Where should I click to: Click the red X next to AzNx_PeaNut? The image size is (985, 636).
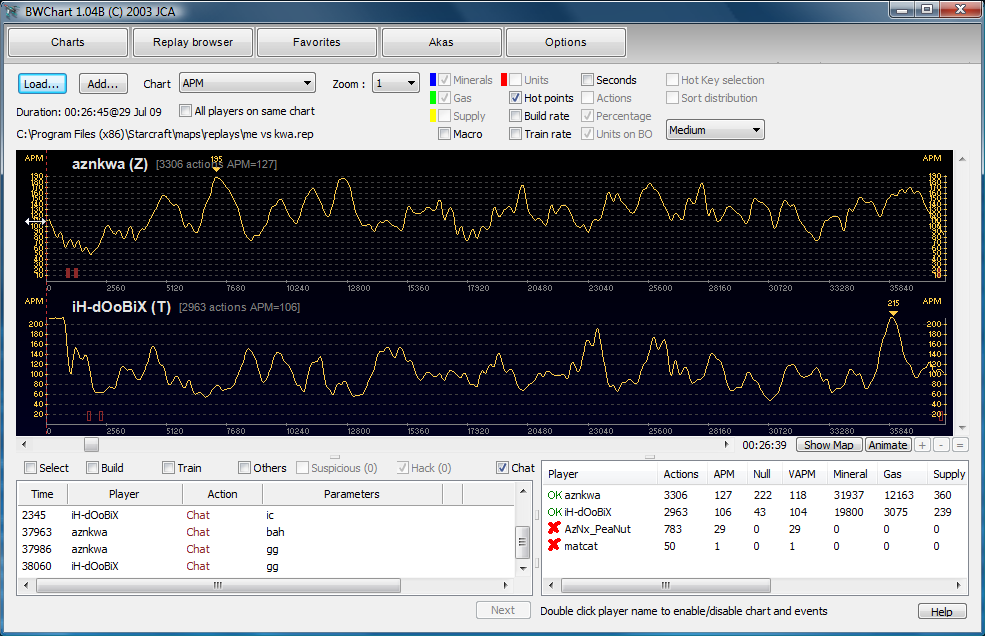[x=554, y=528]
